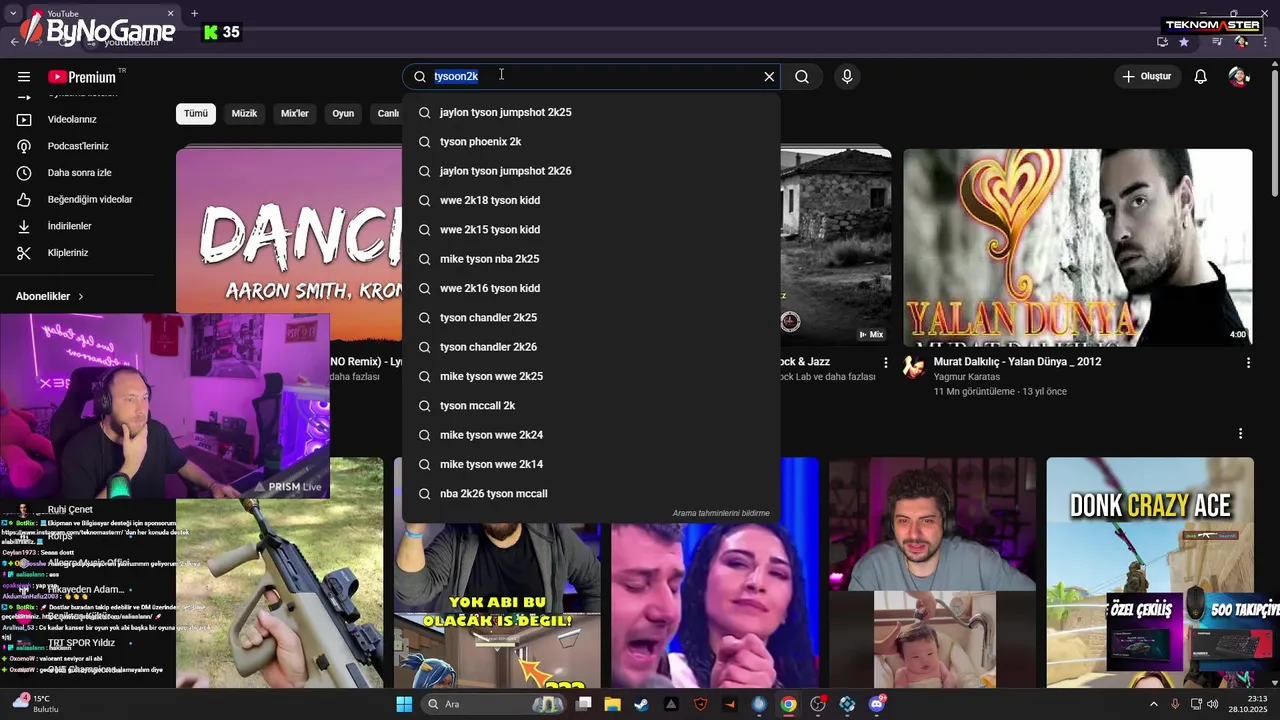This screenshot has width=1280, height=720.
Task: Choose suggestion mike tyson nba 2k25
Action: pyautogui.click(x=591, y=259)
